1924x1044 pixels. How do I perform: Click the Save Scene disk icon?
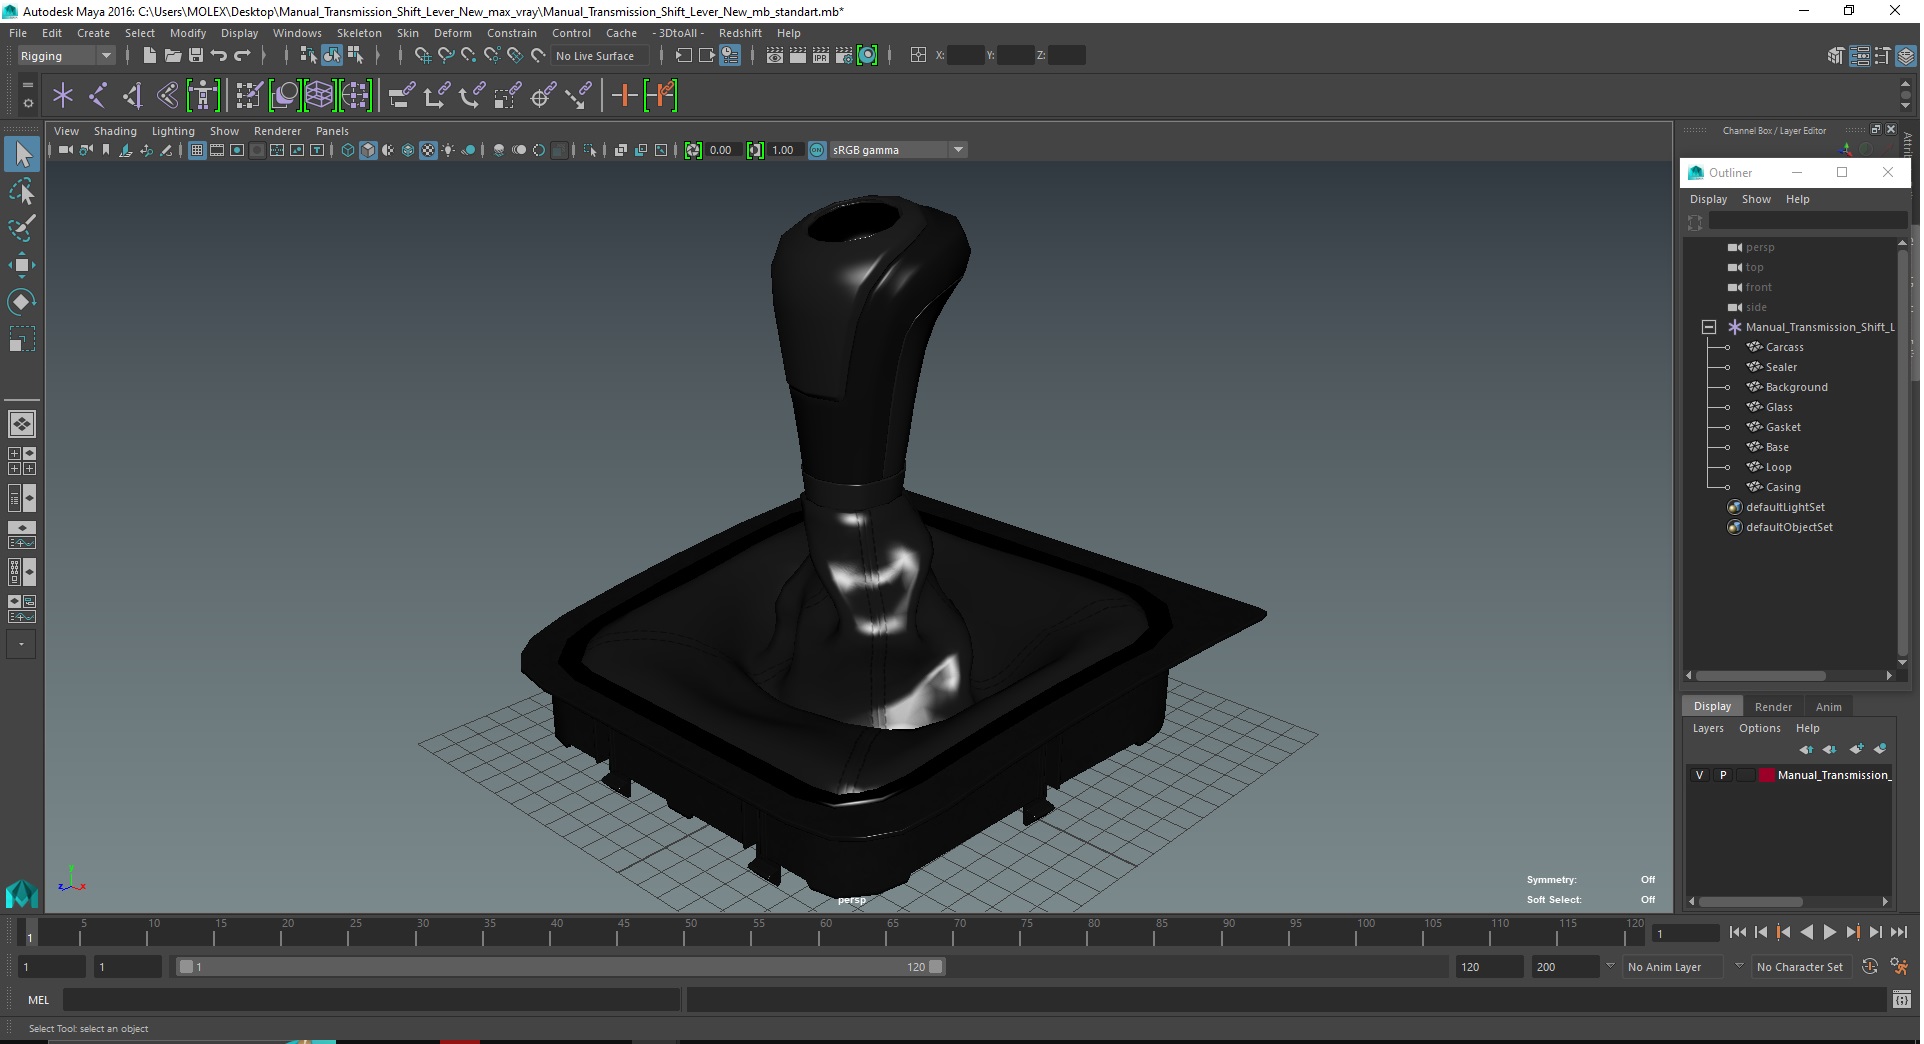196,56
